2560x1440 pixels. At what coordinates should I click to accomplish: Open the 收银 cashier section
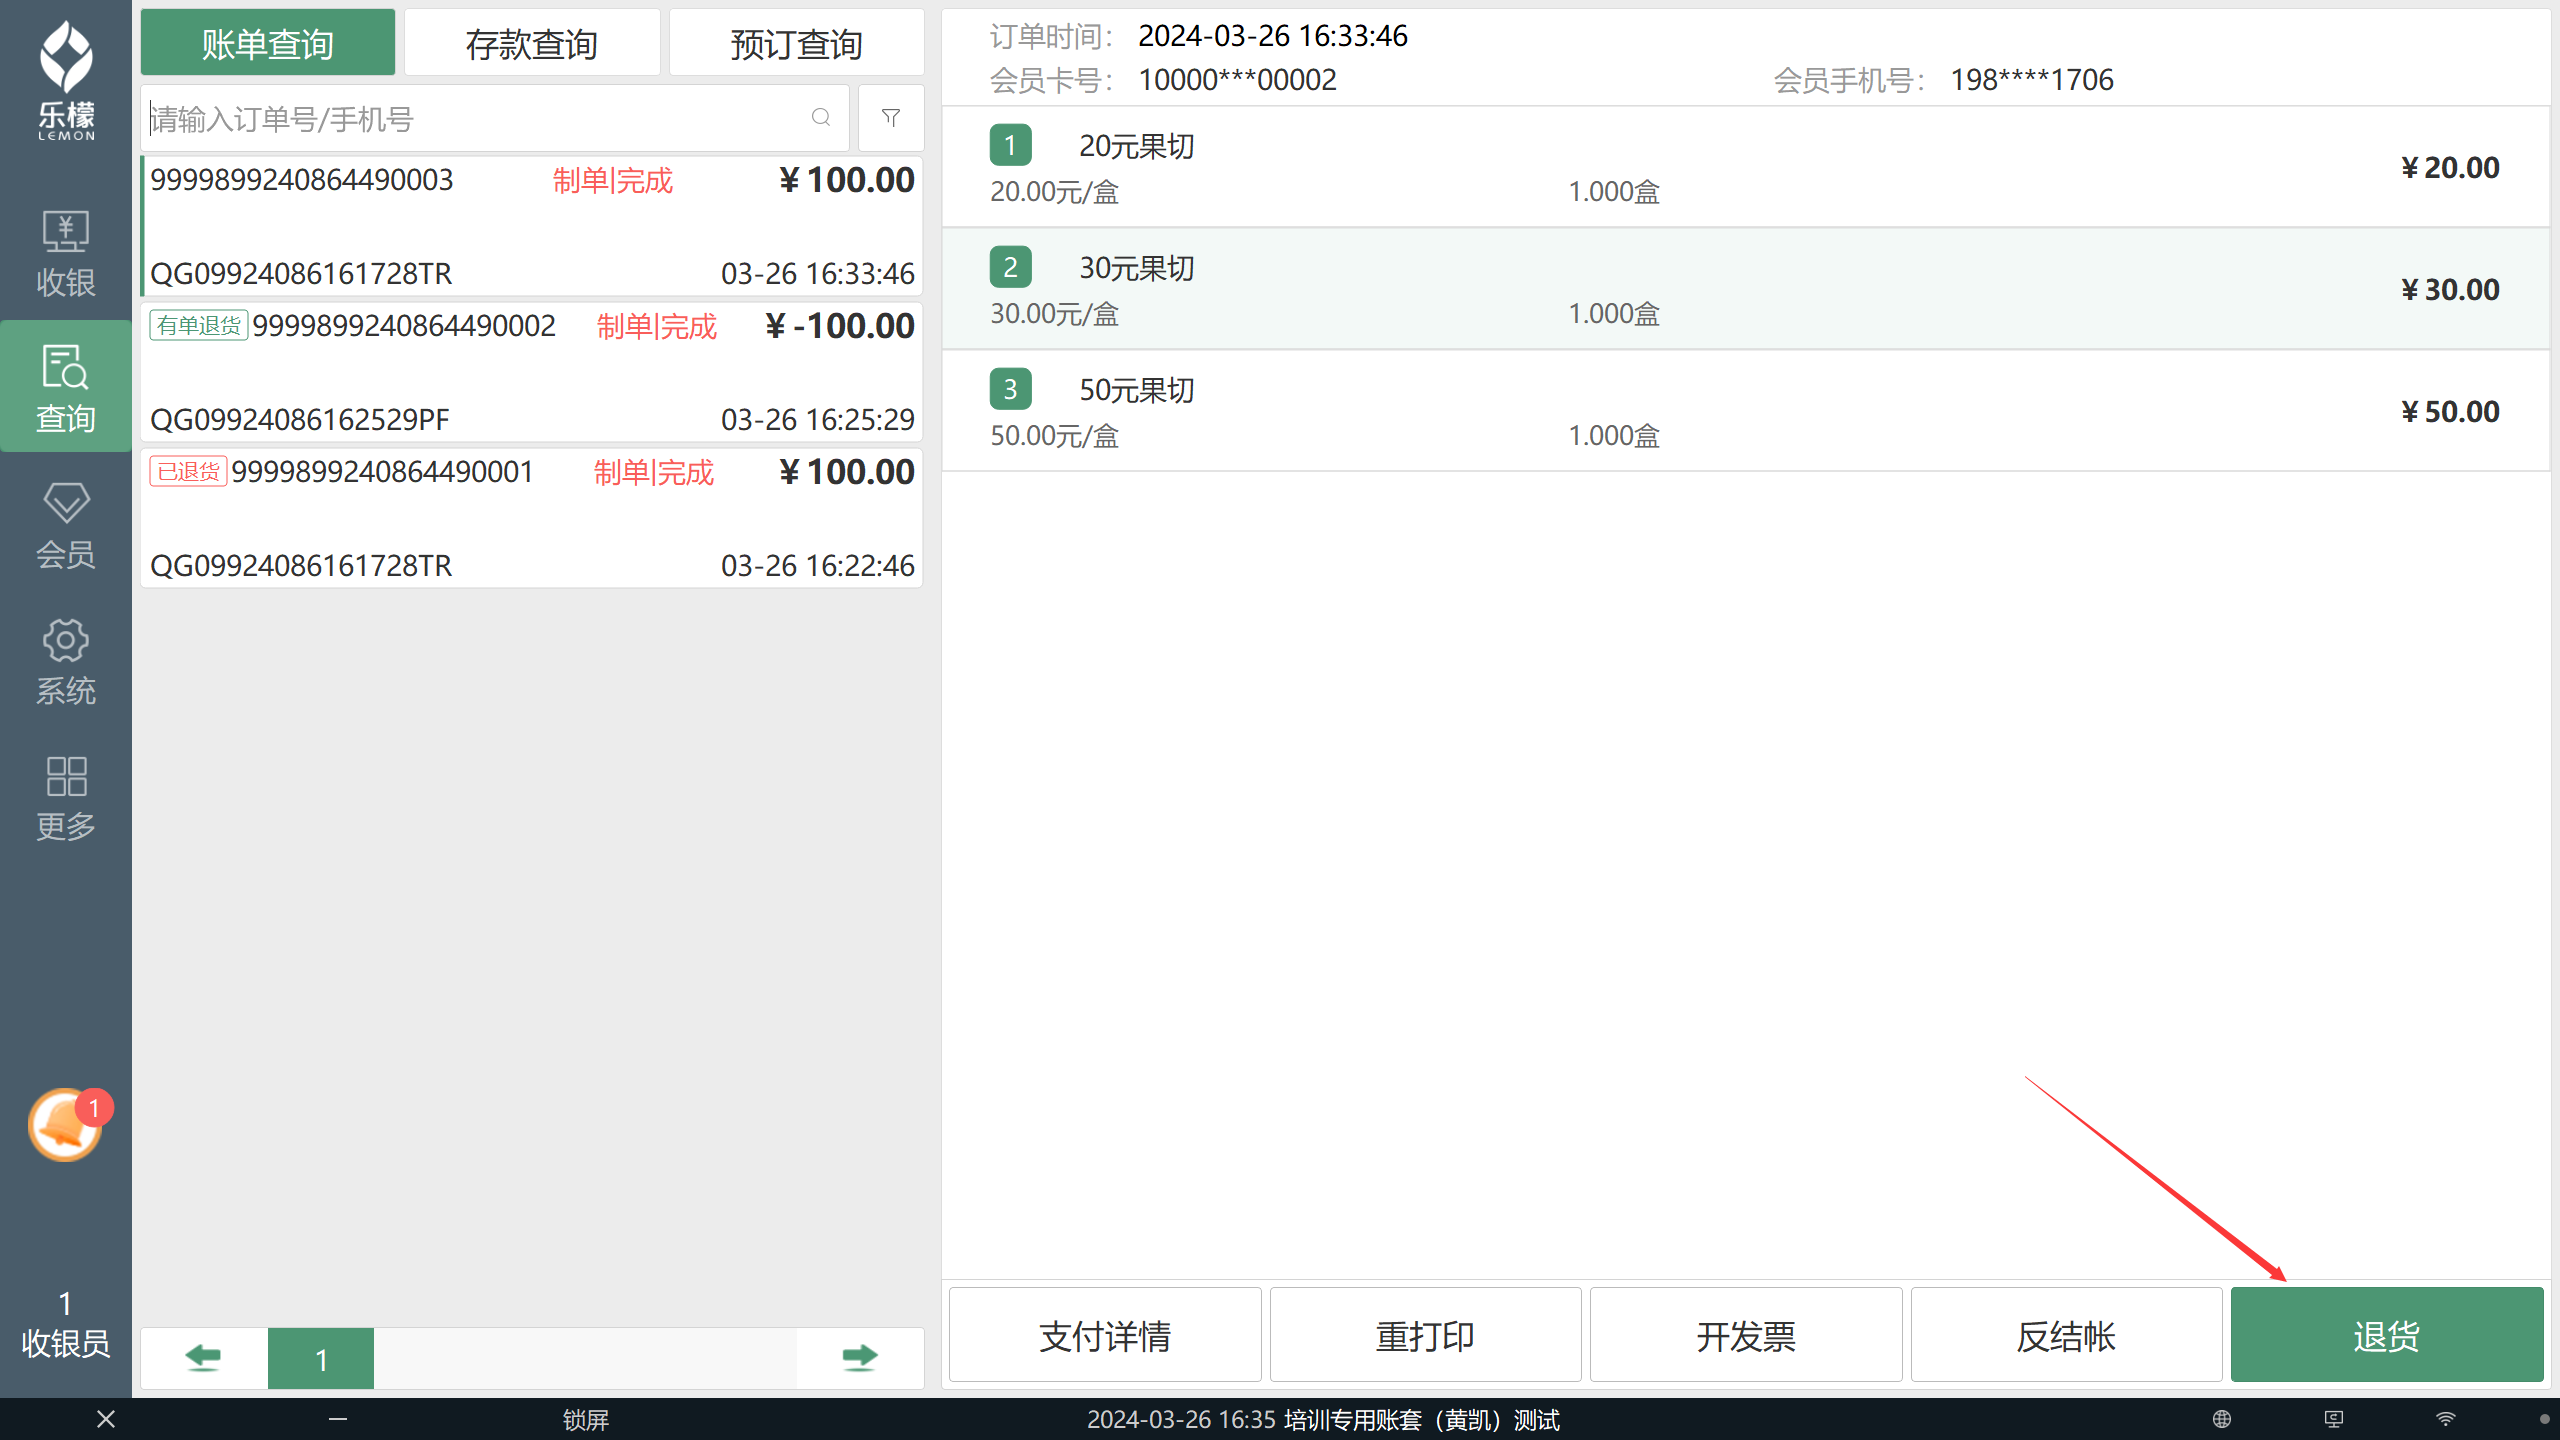66,254
